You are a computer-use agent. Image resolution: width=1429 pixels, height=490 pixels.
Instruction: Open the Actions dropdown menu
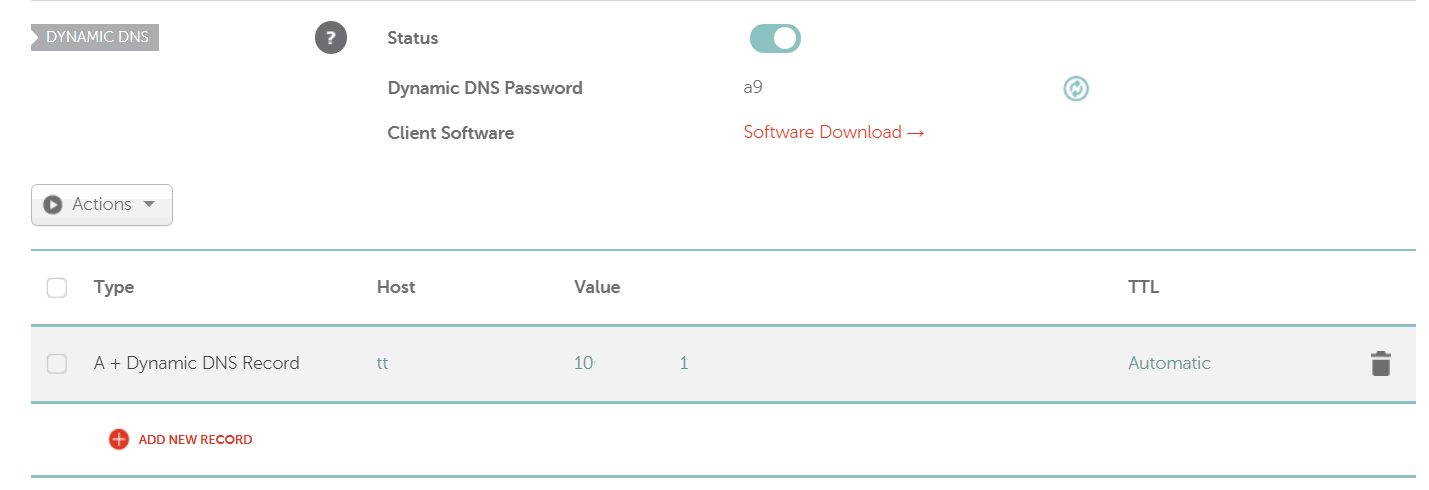102,205
